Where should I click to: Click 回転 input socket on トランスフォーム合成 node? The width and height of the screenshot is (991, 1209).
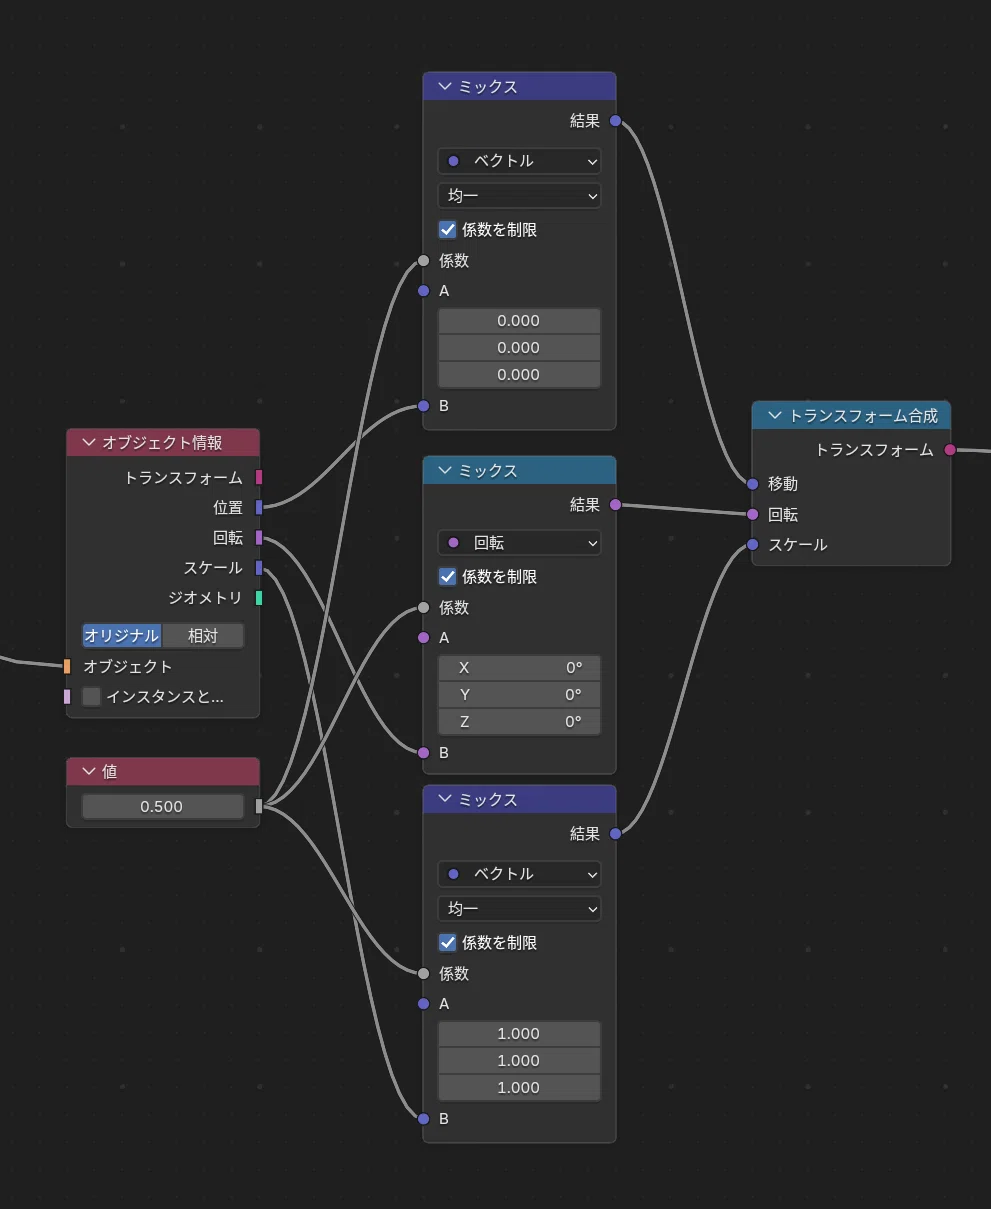pos(752,515)
